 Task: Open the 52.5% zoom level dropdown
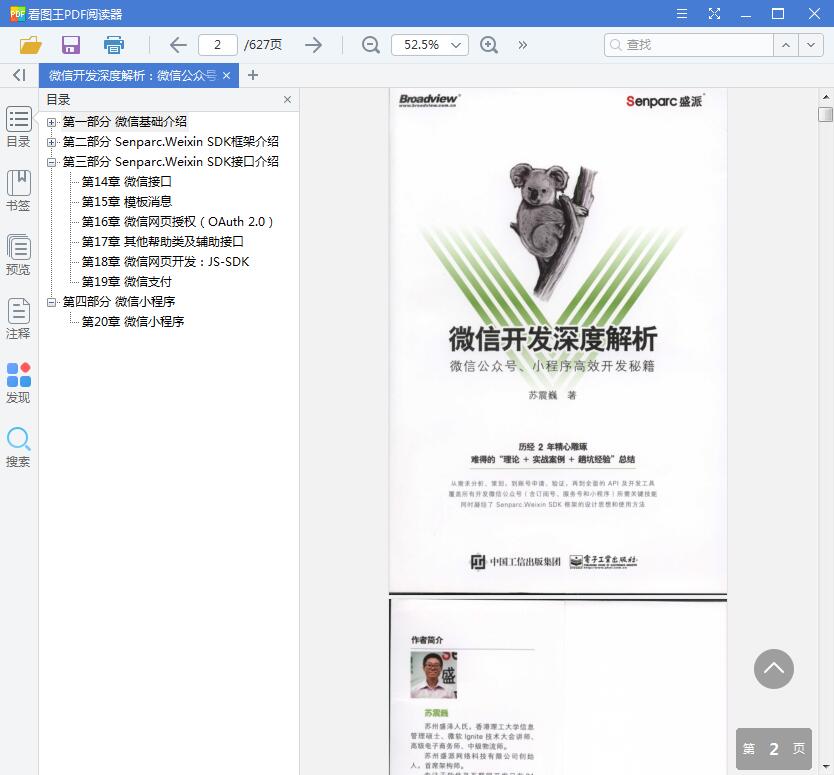(429, 45)
